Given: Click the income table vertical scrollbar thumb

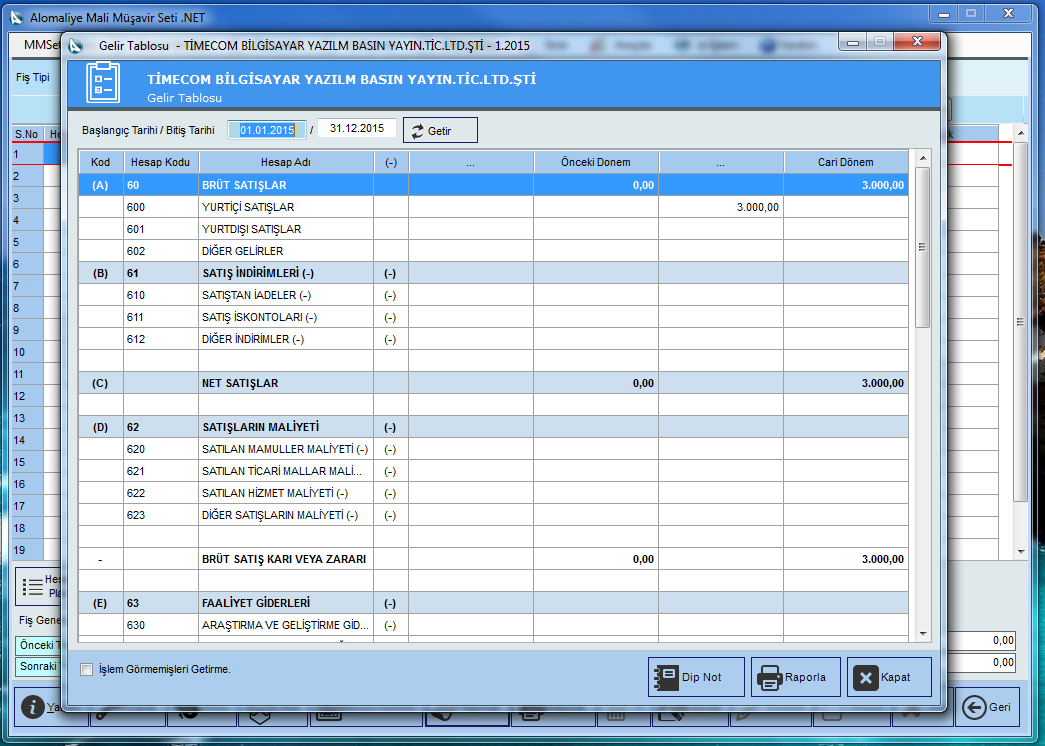Looking at the screenshot, I should (x=923, y=247).
